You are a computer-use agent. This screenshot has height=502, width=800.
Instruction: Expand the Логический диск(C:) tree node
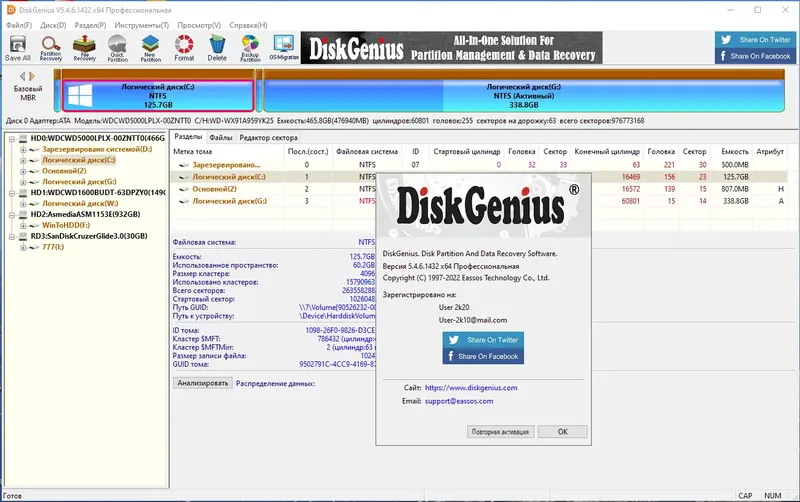point(23,160)
